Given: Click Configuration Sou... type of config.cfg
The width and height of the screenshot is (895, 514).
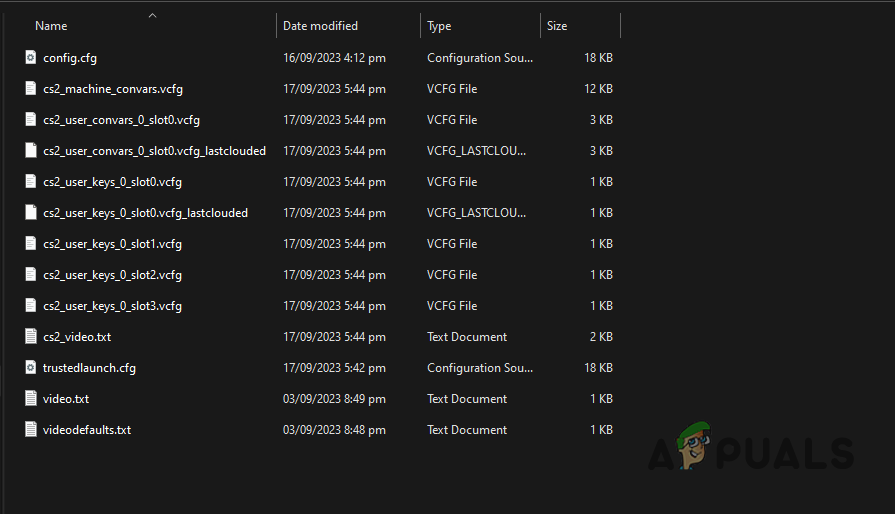Looking at the screenshot, I should [480, 58].
